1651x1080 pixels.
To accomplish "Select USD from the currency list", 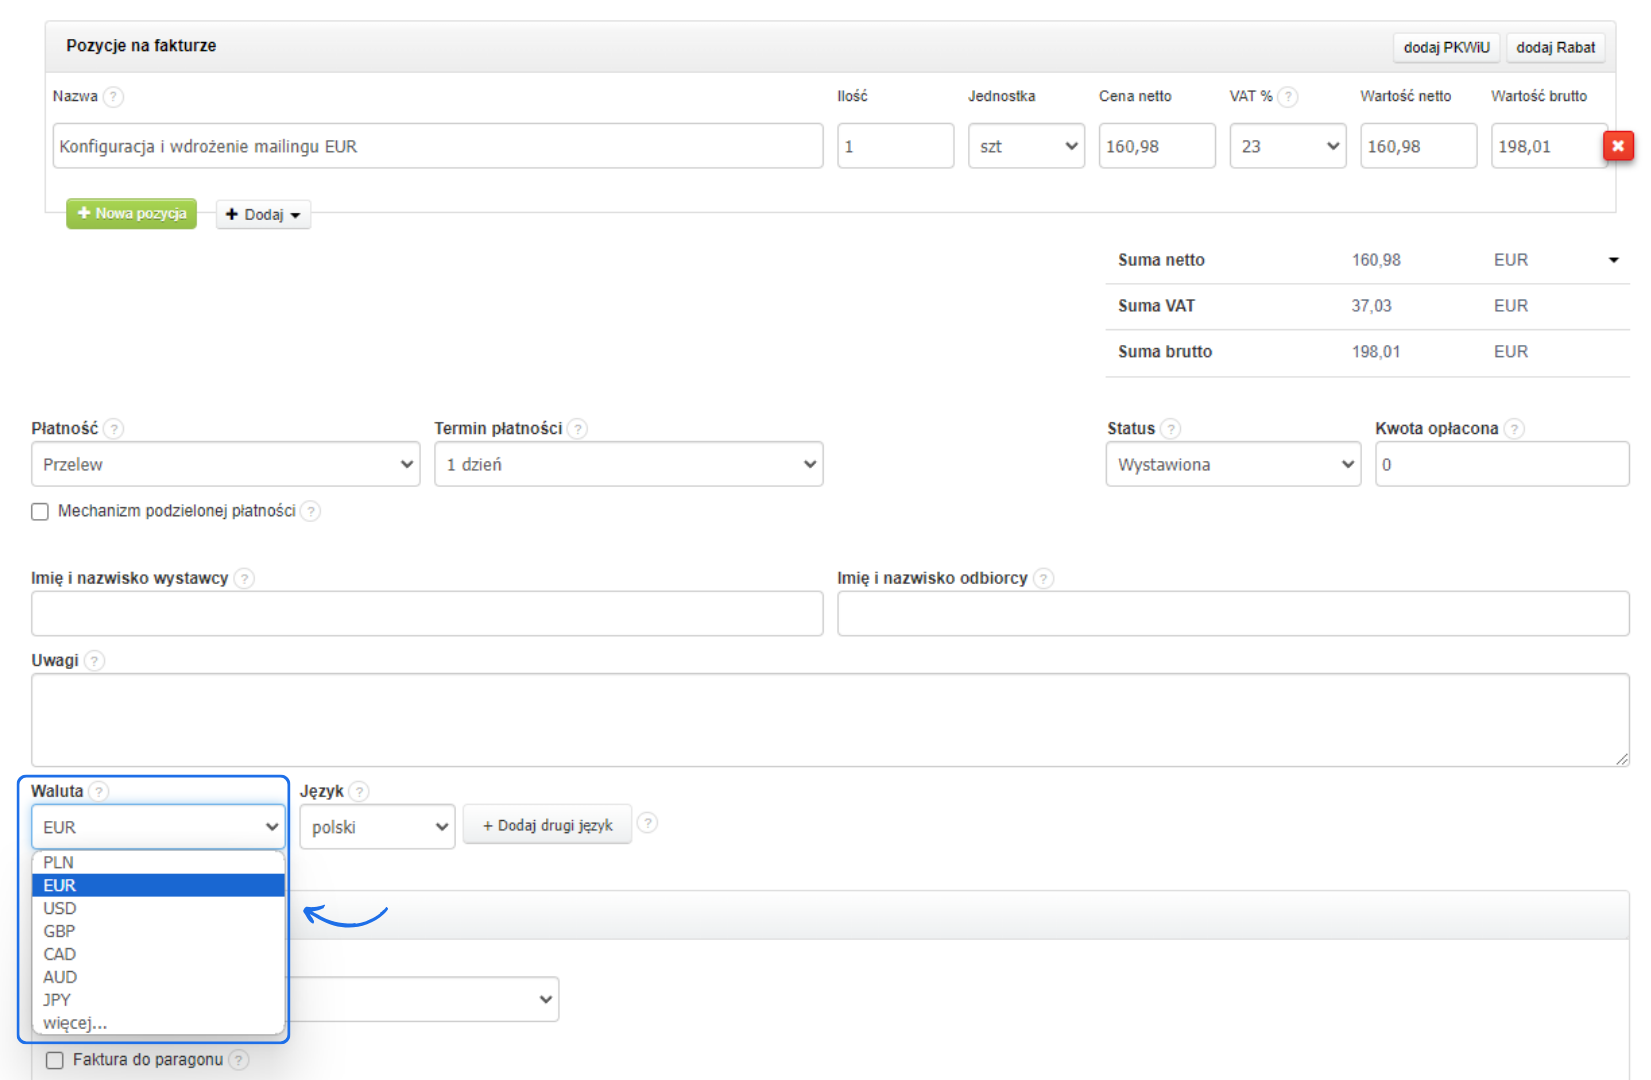I will [60, 908].
